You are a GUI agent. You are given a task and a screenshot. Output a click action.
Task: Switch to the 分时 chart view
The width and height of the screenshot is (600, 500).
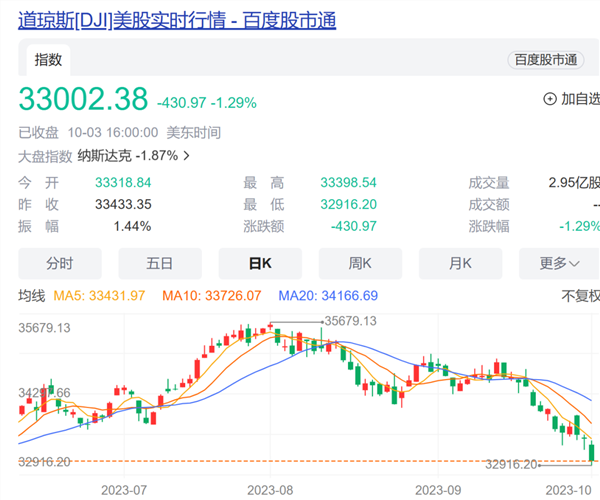tap(60, 264)
